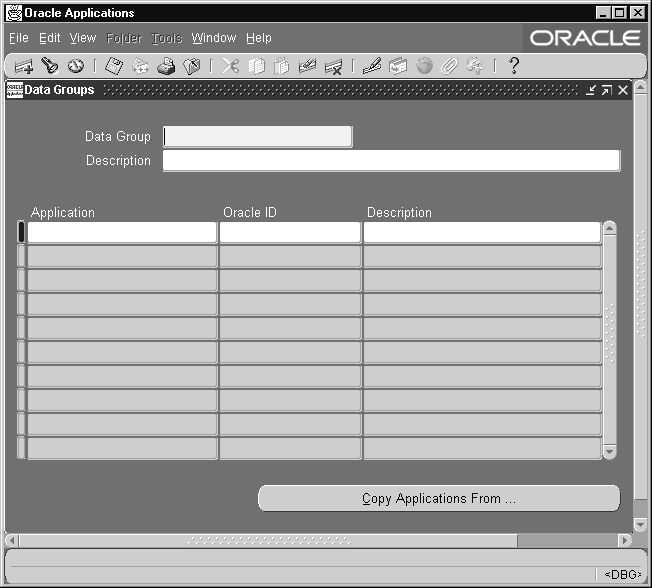Show the Navigator via toolbar icon
652x588 pixels.
coord(76,66)
